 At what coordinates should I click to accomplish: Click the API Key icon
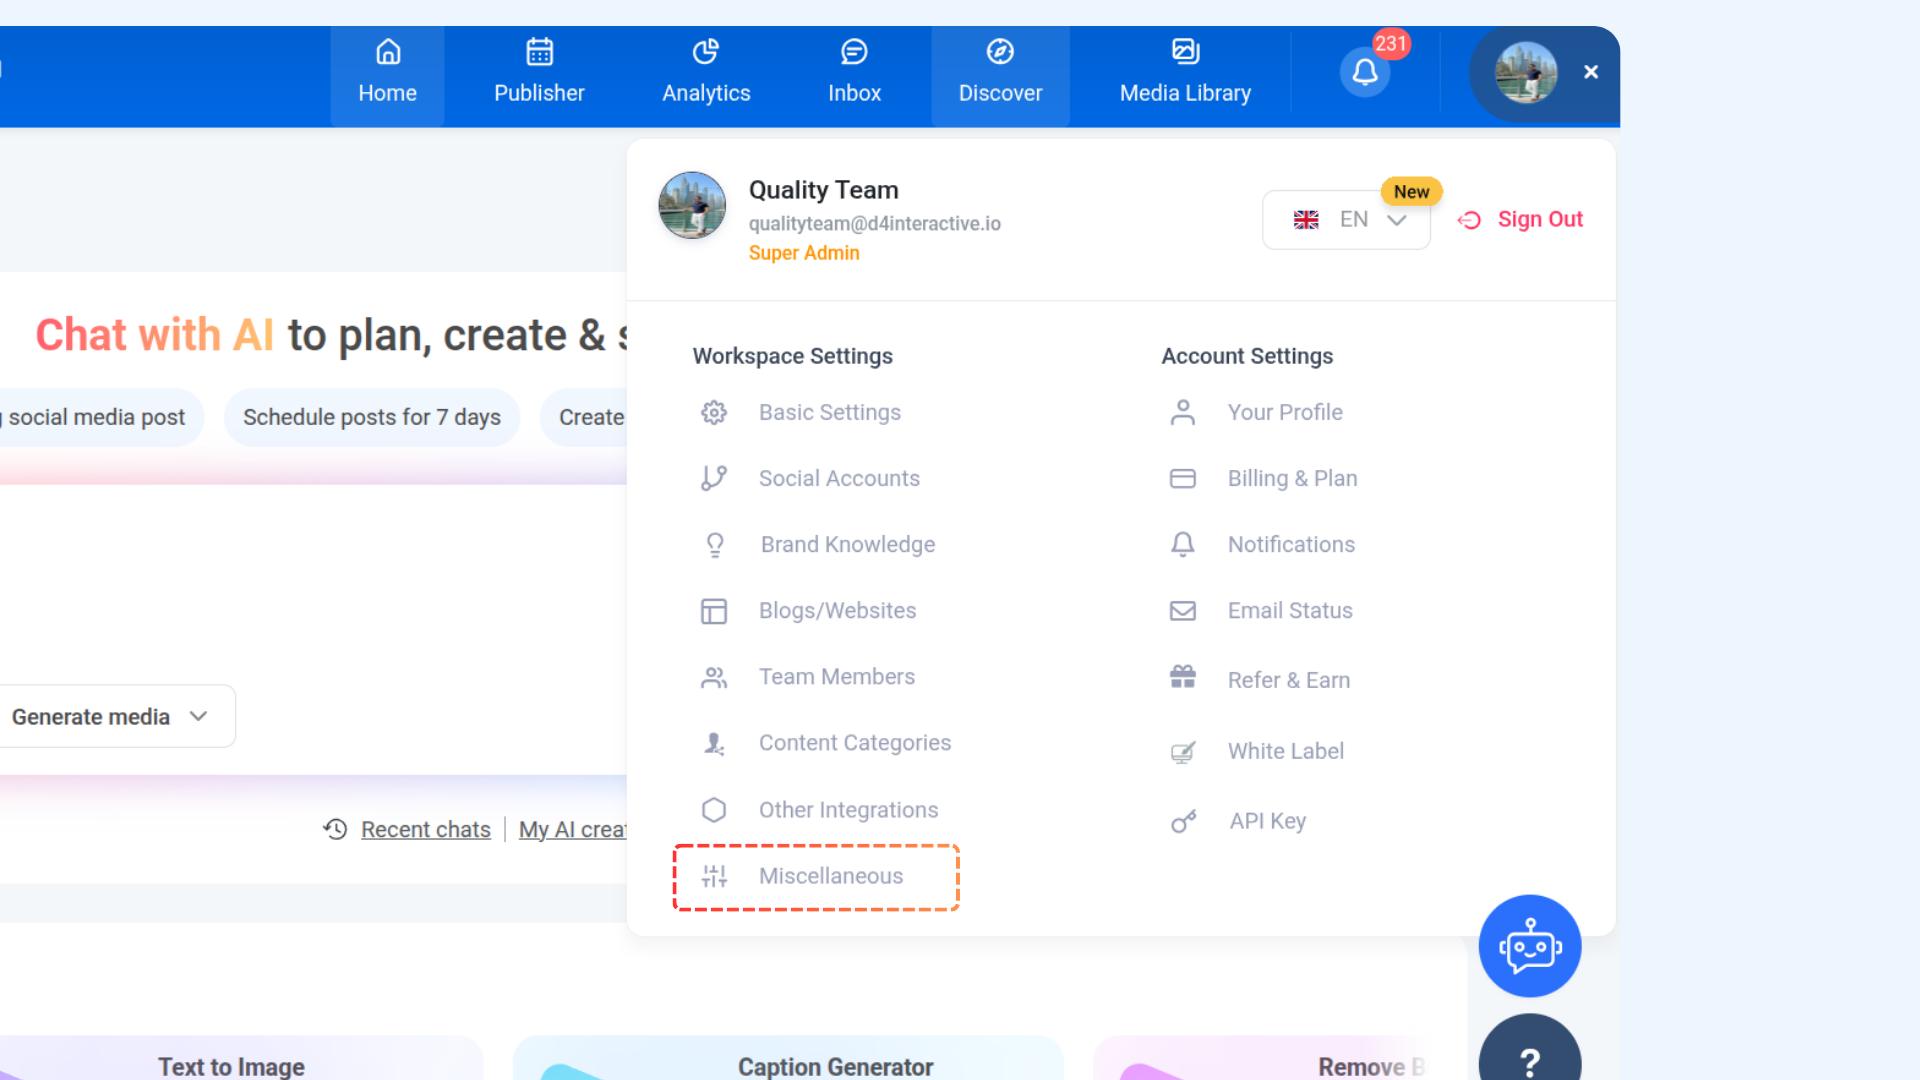[1183, 822]
